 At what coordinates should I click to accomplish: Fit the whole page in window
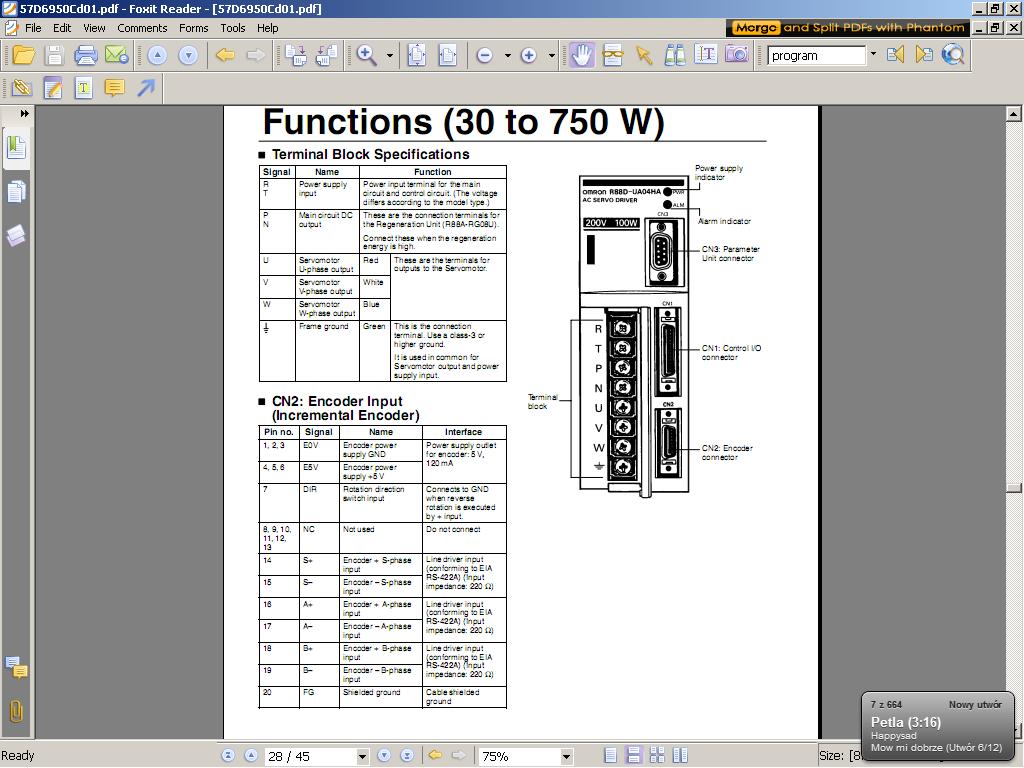(x=417, y=56)
